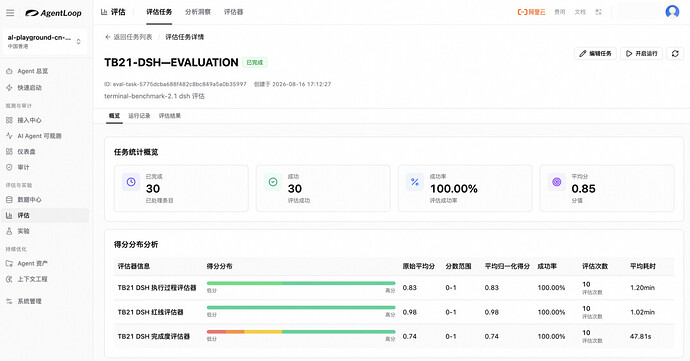Click the TB21 DSH 完成度评估器 row name
The height and width of the screenshot is (361, 690).
154,336
